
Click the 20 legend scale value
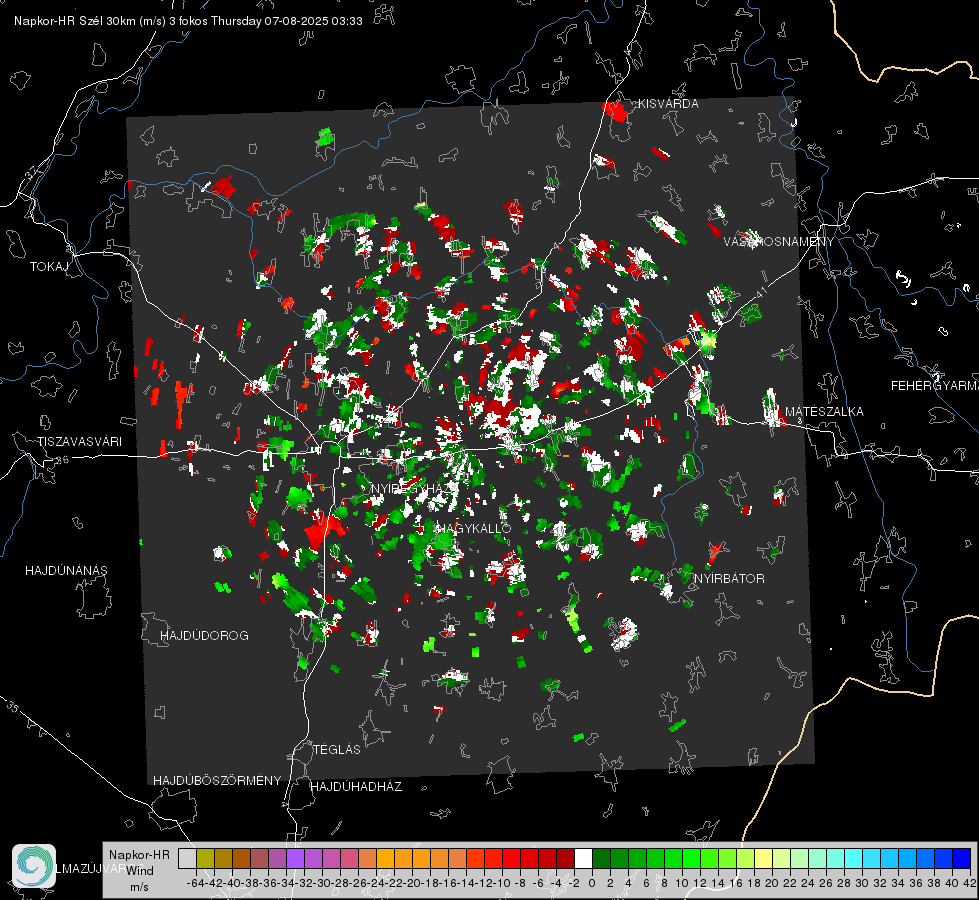pos(772,883)
